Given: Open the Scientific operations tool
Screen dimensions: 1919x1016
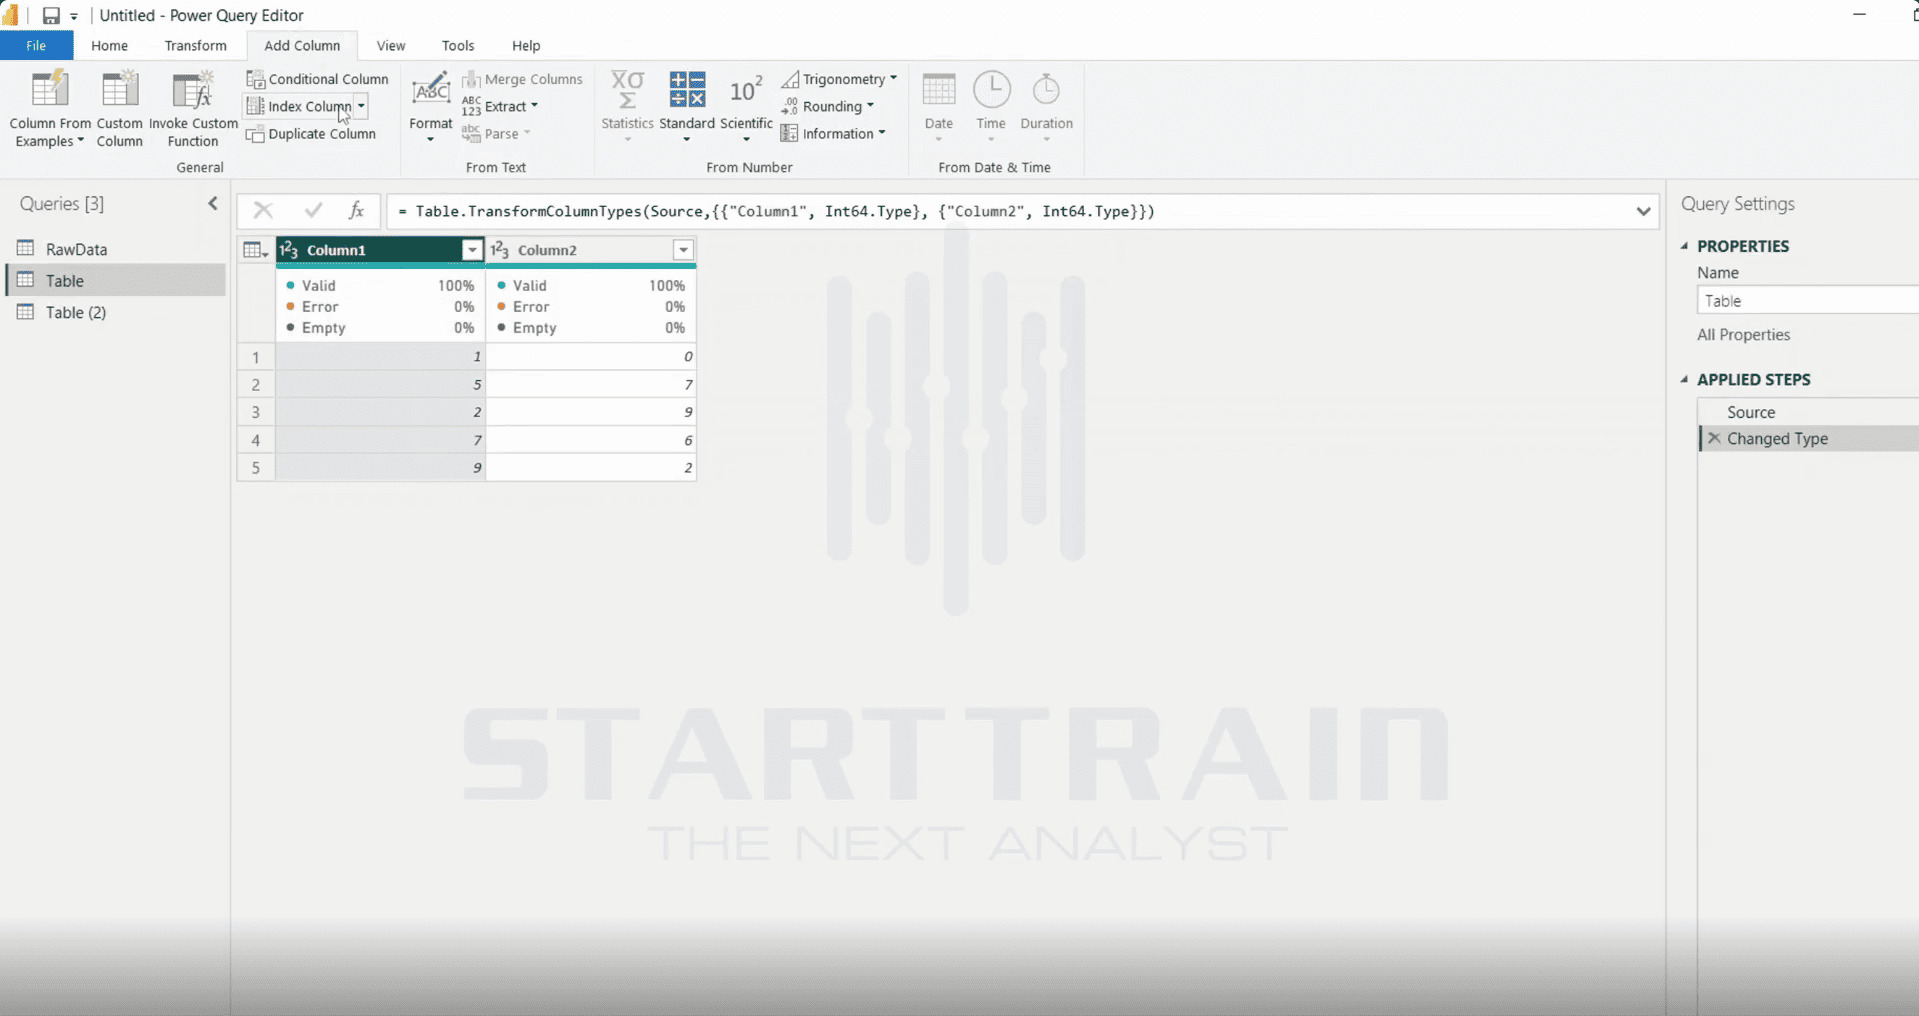Looking at the screenshot, I should coord(746,106).
